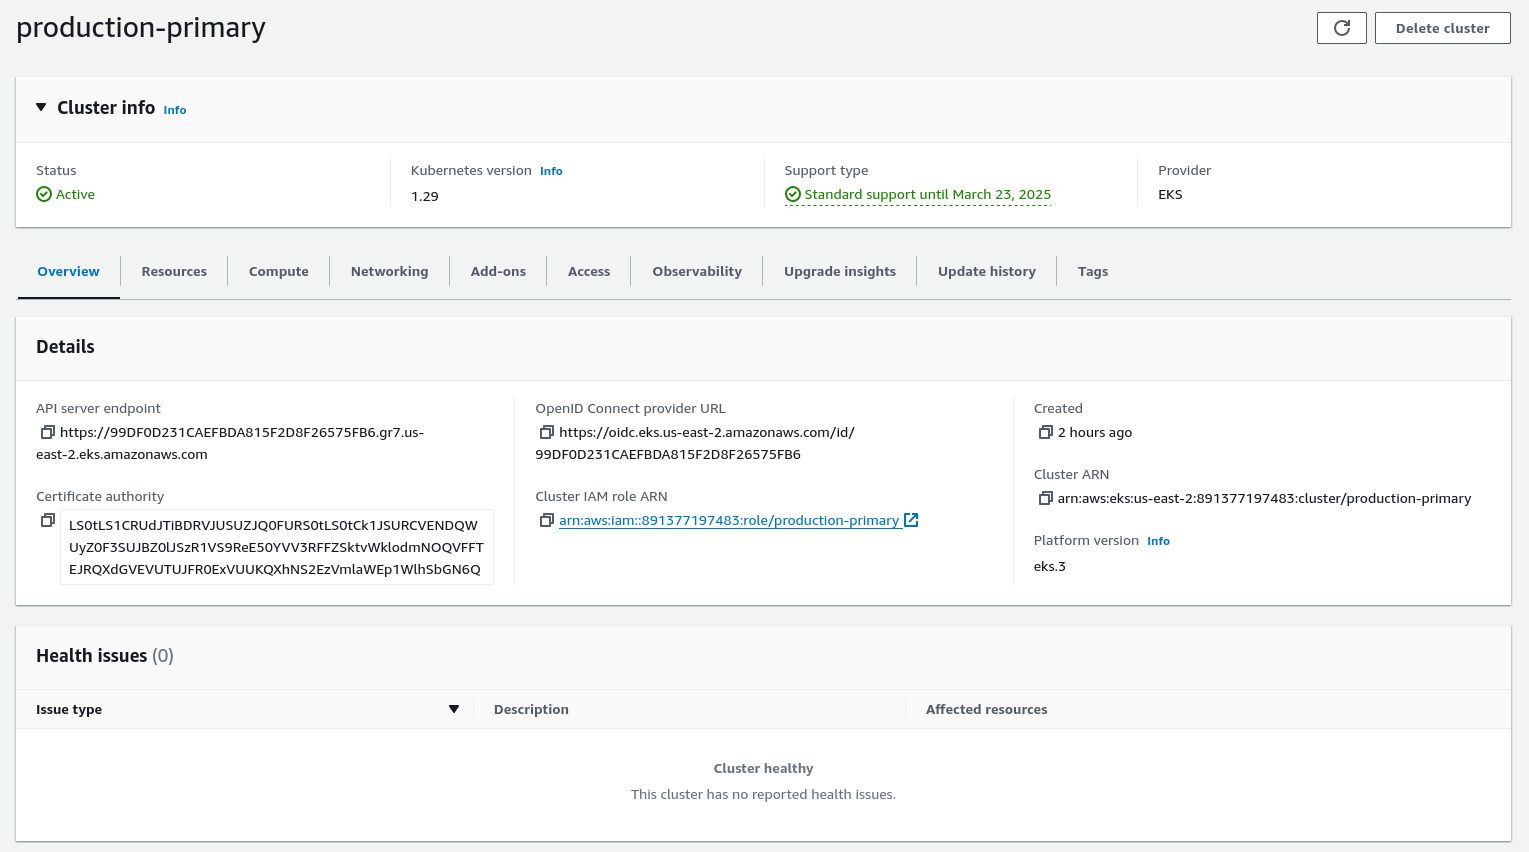Copy the Cluster IAM role ARN

point(547,520)
